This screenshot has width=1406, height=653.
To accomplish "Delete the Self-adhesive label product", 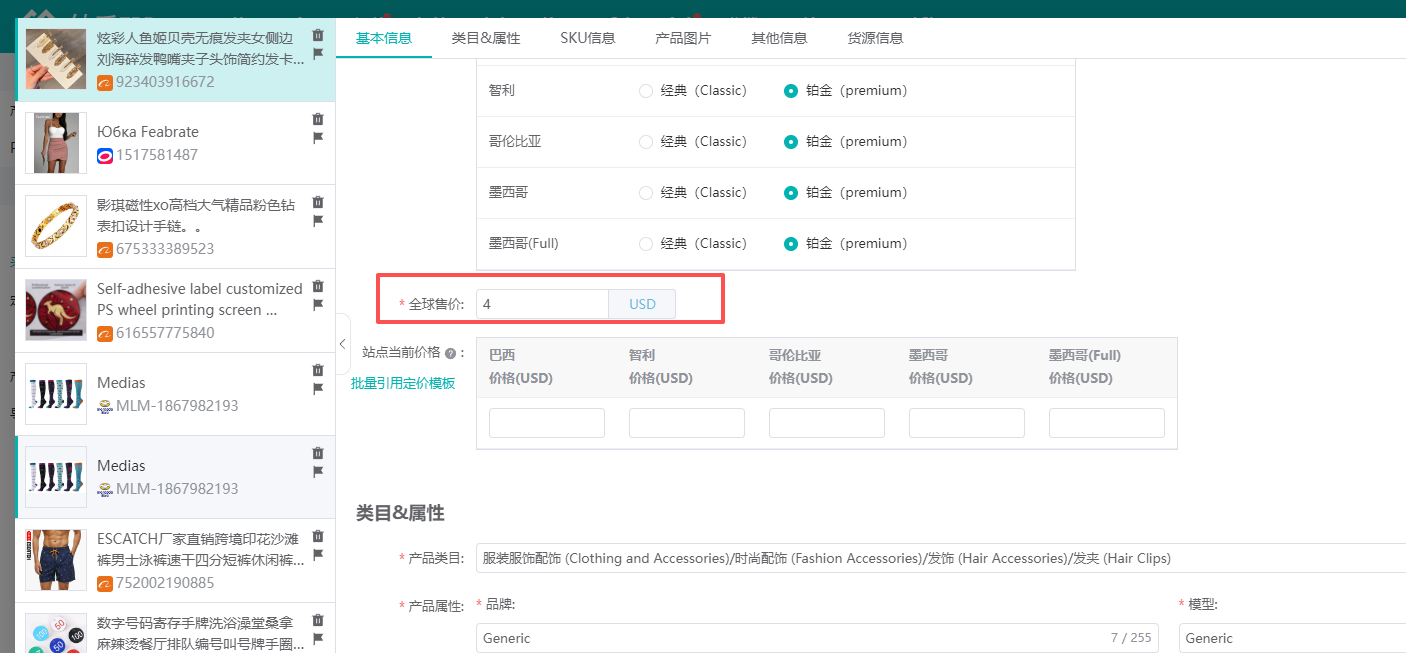I will 318,286.
